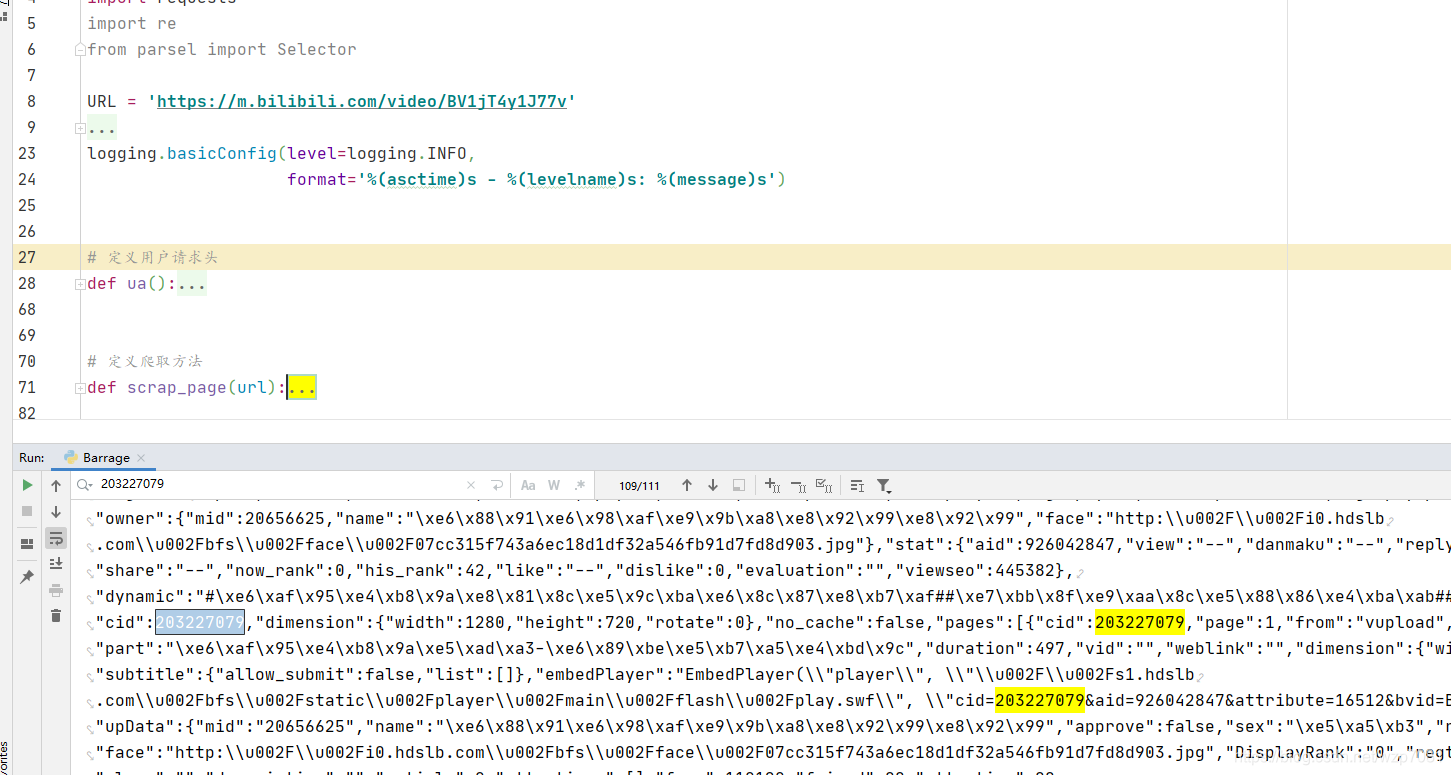Collapse the import block fold marker
The height and width of the screenshot is (775, 1451).
click(x=80, y=50)
